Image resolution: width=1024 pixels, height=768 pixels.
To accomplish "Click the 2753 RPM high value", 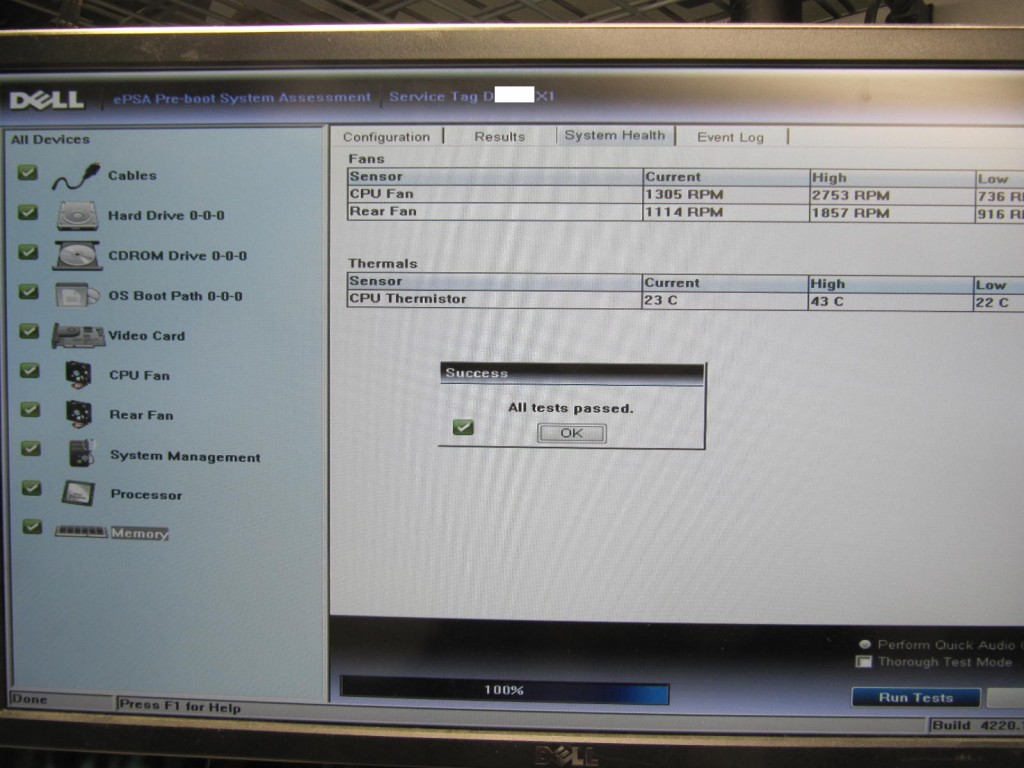I will tap(850, 195).
